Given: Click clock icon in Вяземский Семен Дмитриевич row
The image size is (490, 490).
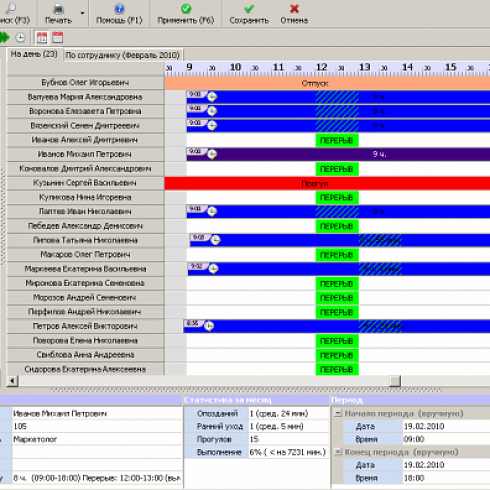Looking at the screenshot, I should click(212, 125).
